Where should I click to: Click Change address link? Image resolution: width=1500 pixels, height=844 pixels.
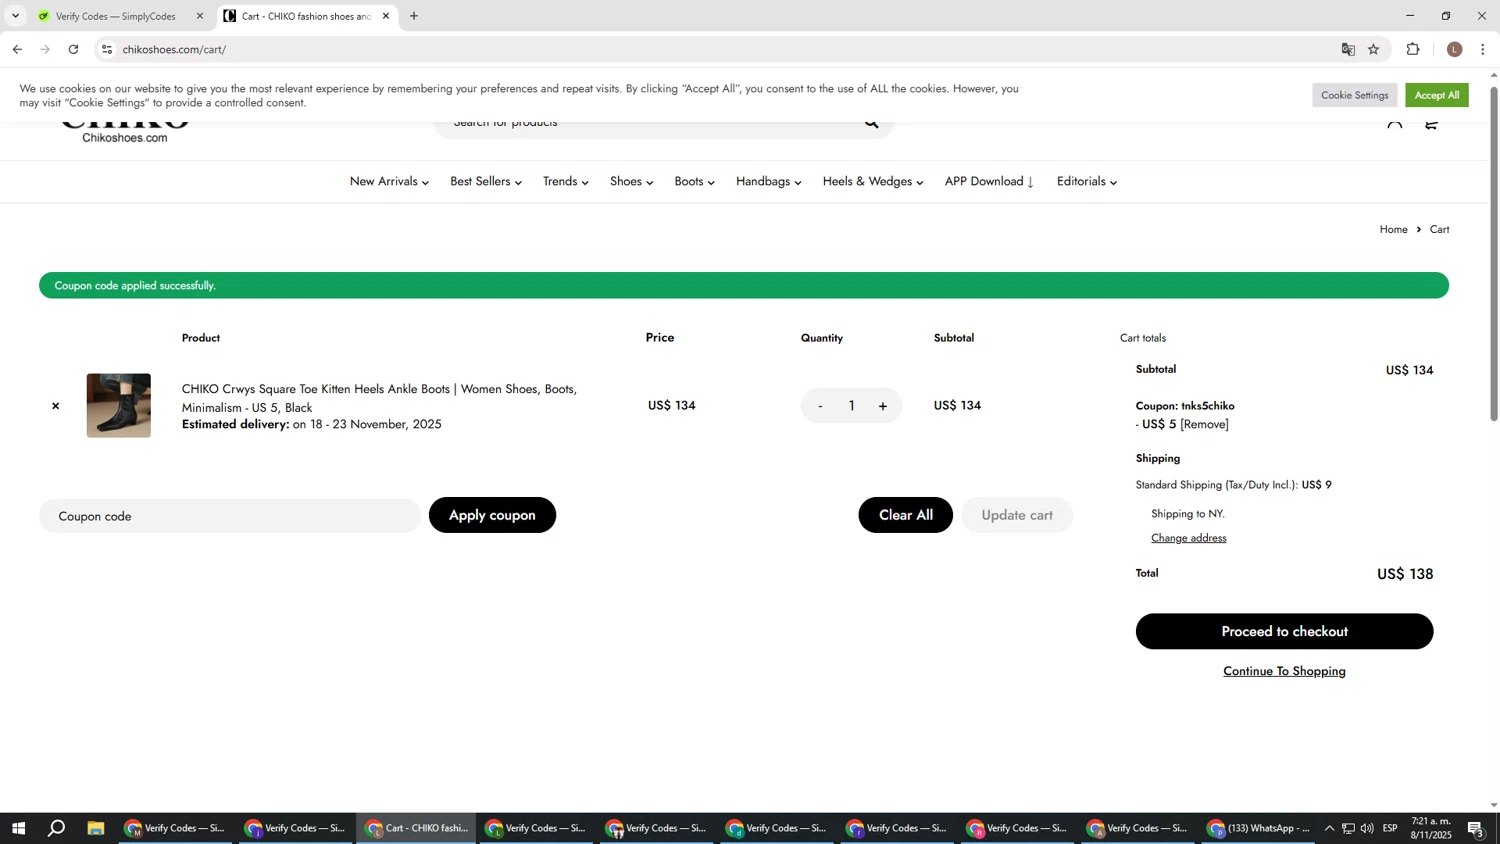click(x=1188, y=538)
